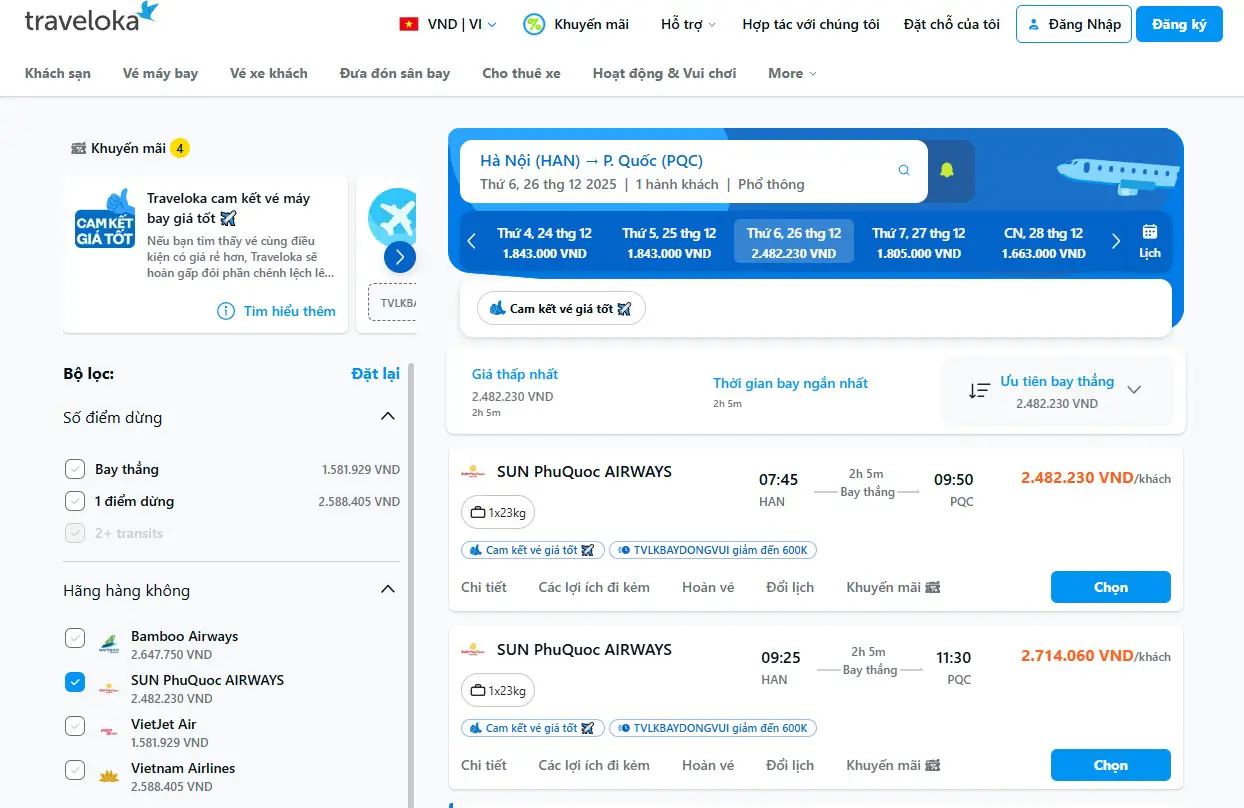Image resolution: width=1244 pixels, height=808 pixels.
Task: Click the previous dates left arrow
Action: [x=472, y=242]
